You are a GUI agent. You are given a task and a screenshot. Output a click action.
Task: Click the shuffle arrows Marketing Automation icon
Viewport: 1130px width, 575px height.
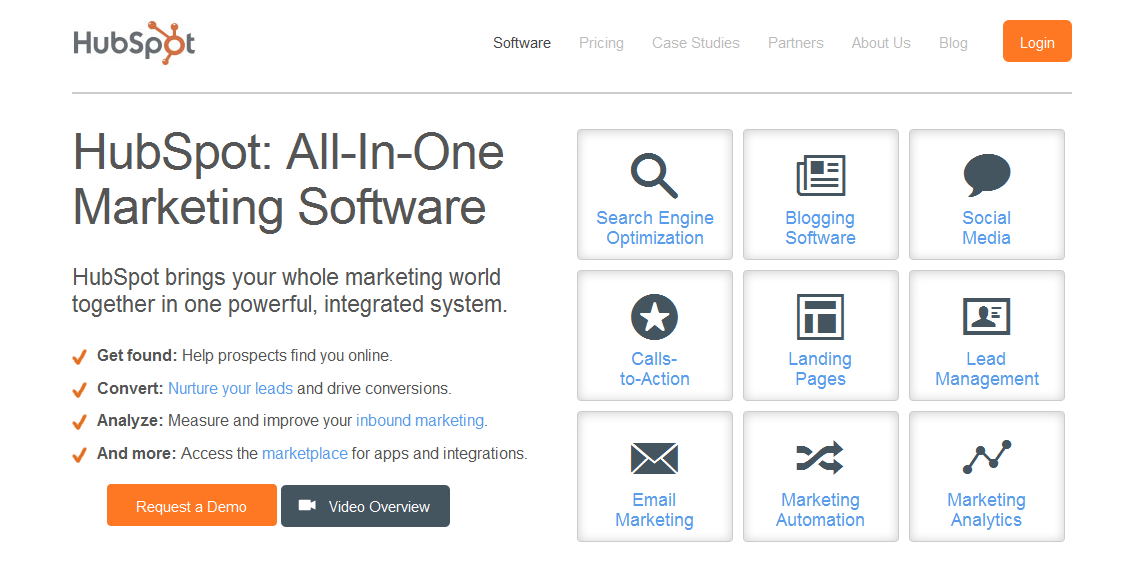820,458
